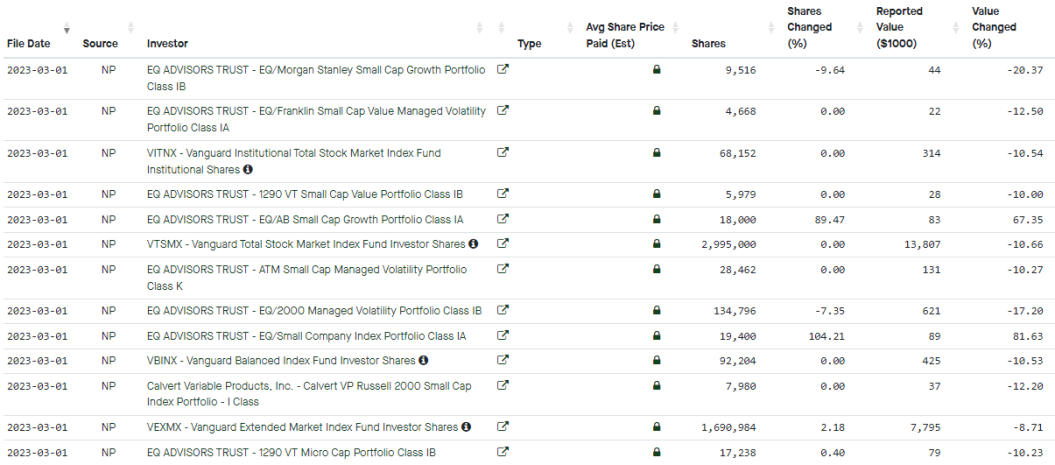Select reported value 621
The width and height of the screenshot is (1055, 465).
(933, 311)
